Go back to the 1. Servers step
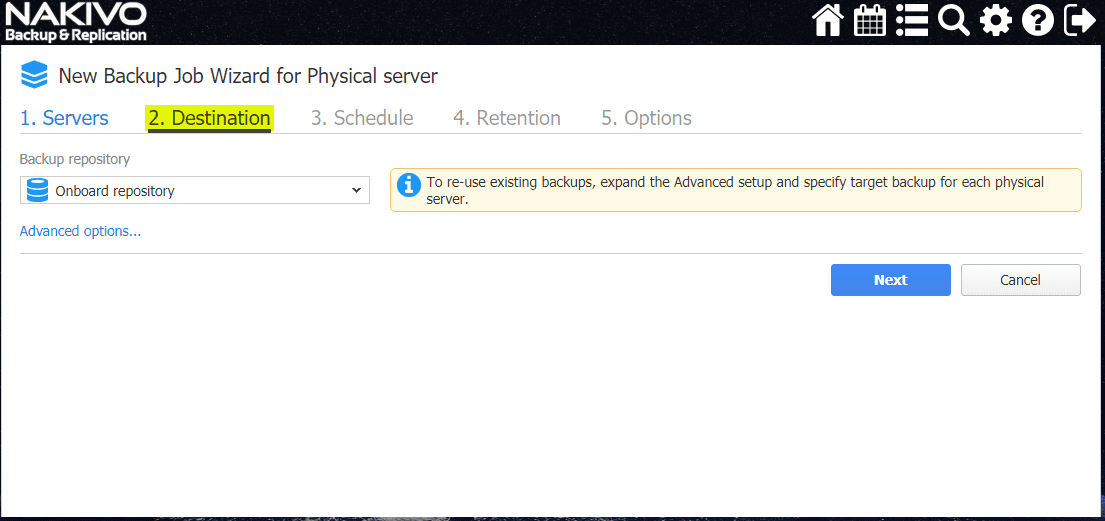This screenshot has width=1105, height=521. click(x=64, y=118)
